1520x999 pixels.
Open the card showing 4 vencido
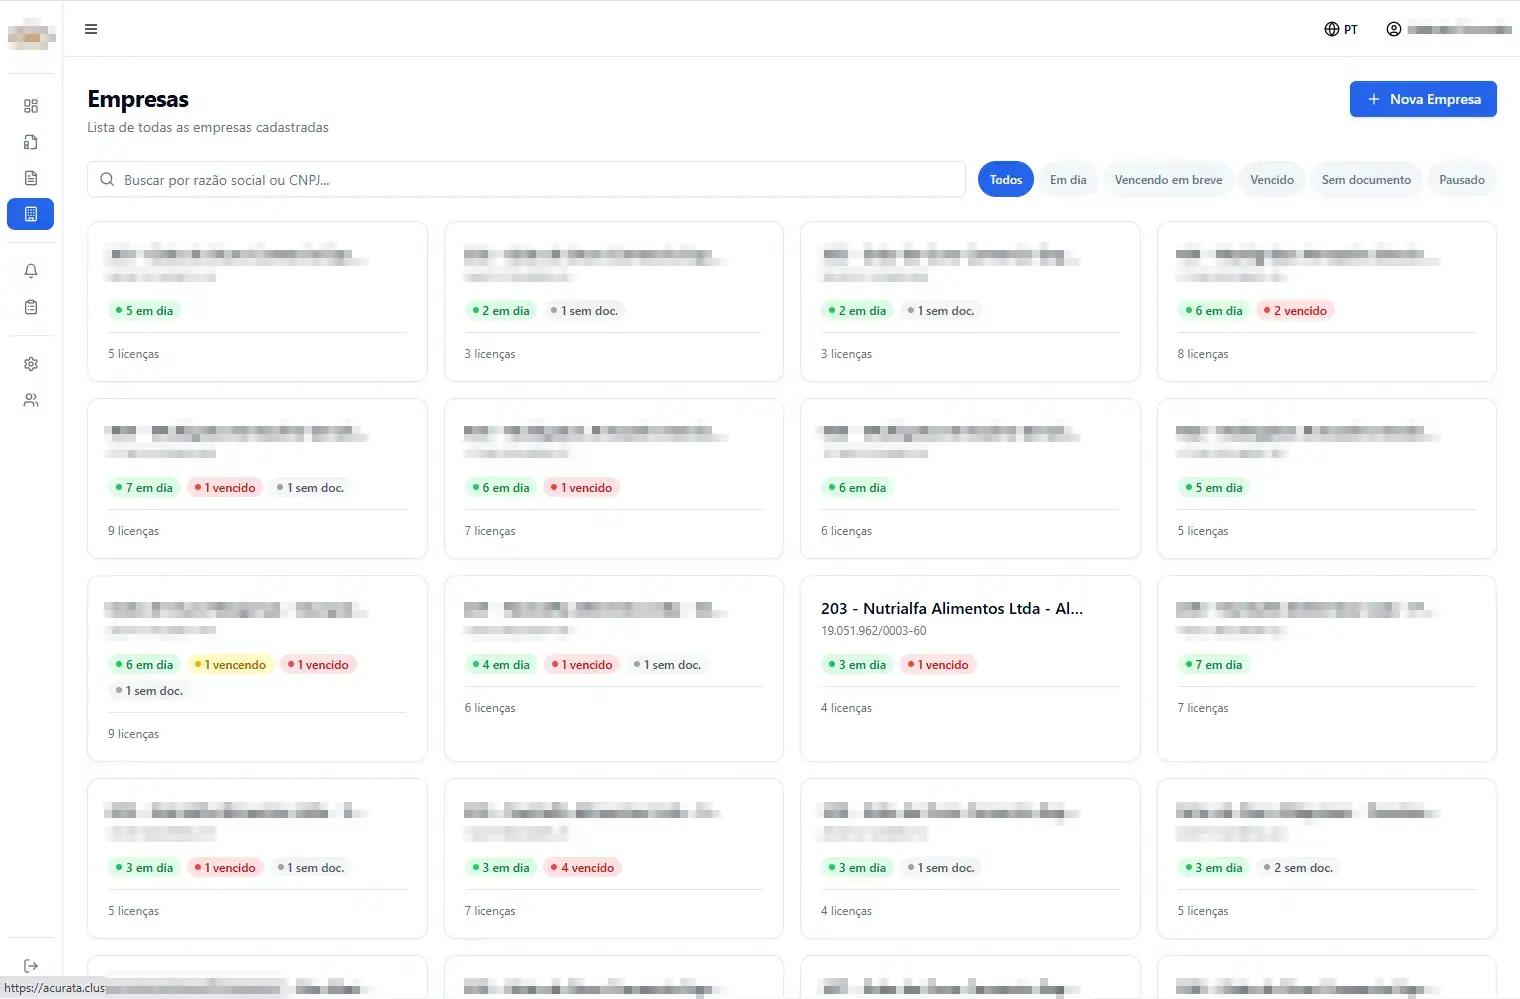coord(613,858)
